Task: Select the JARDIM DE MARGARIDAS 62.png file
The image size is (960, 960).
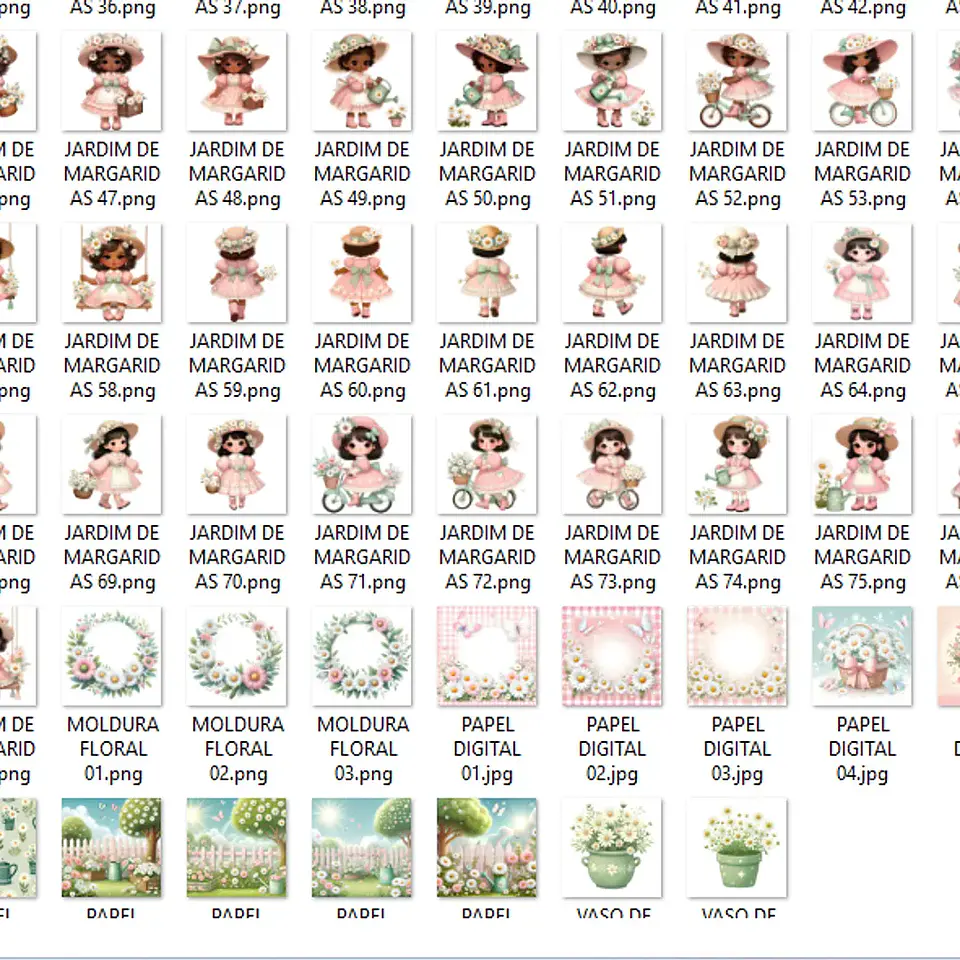Action: click(x=612, y=273)
